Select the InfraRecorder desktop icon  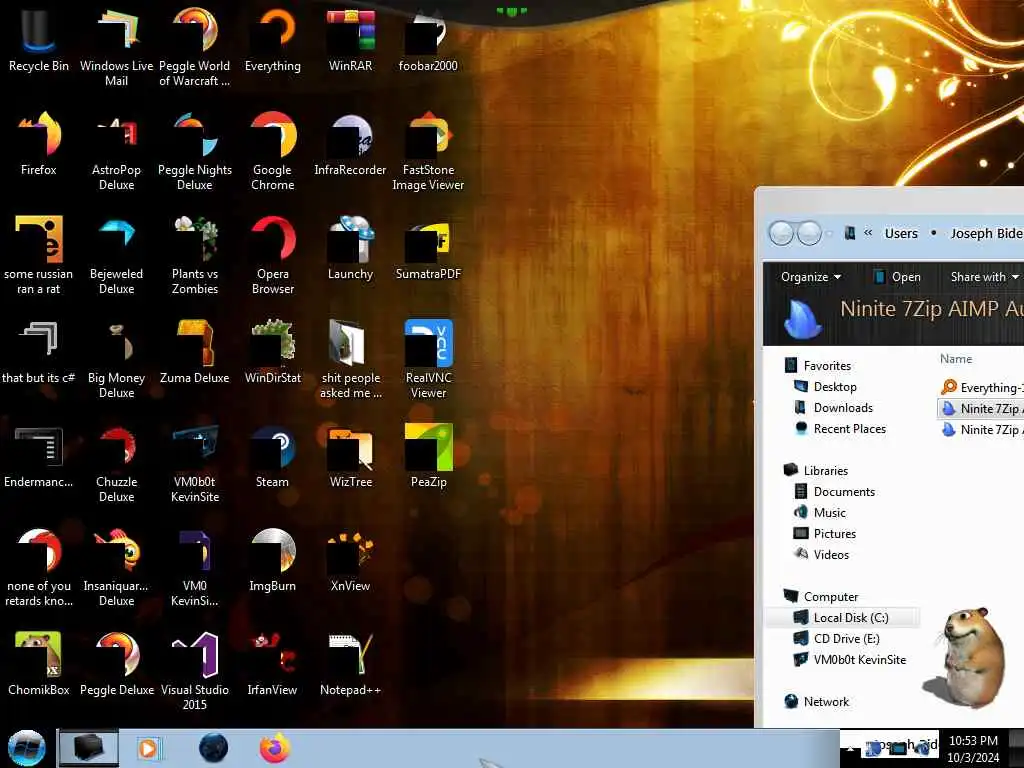[x=351, y=144]
